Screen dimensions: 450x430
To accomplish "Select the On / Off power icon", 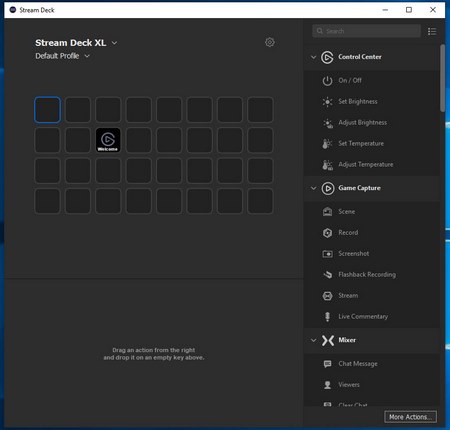I will coord(327,81).
